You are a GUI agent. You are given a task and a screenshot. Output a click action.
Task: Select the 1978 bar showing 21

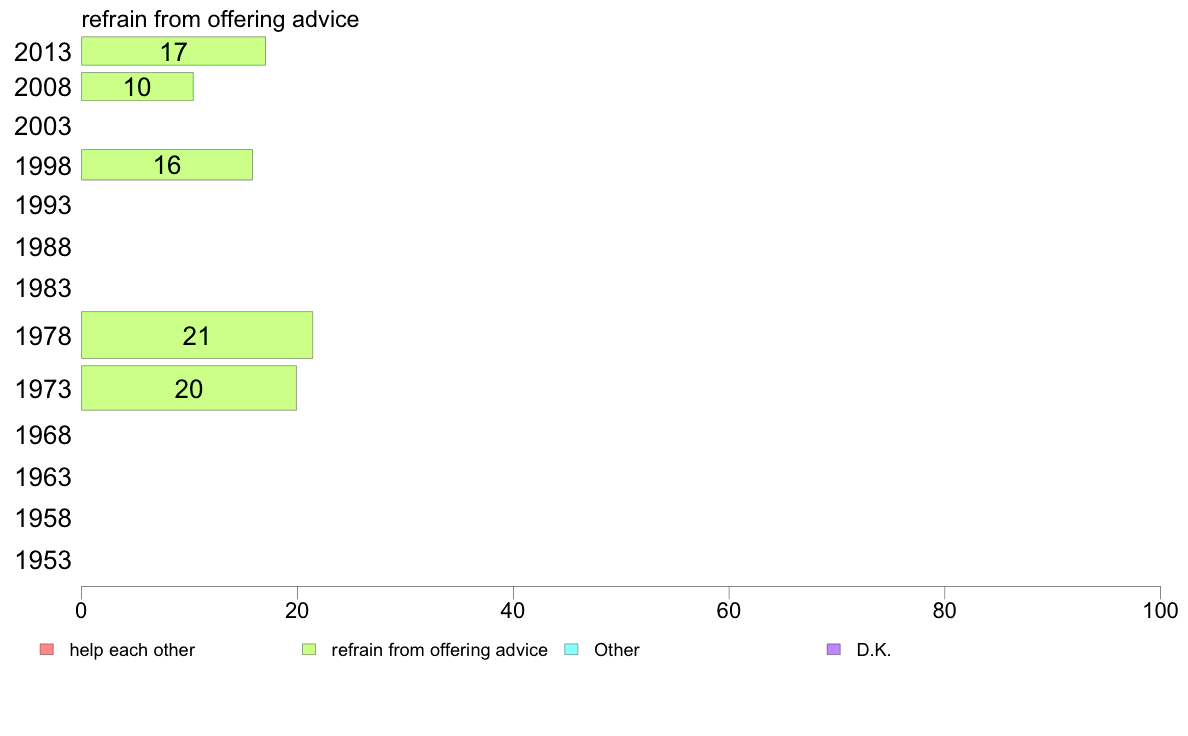click(x=197, y=335)
